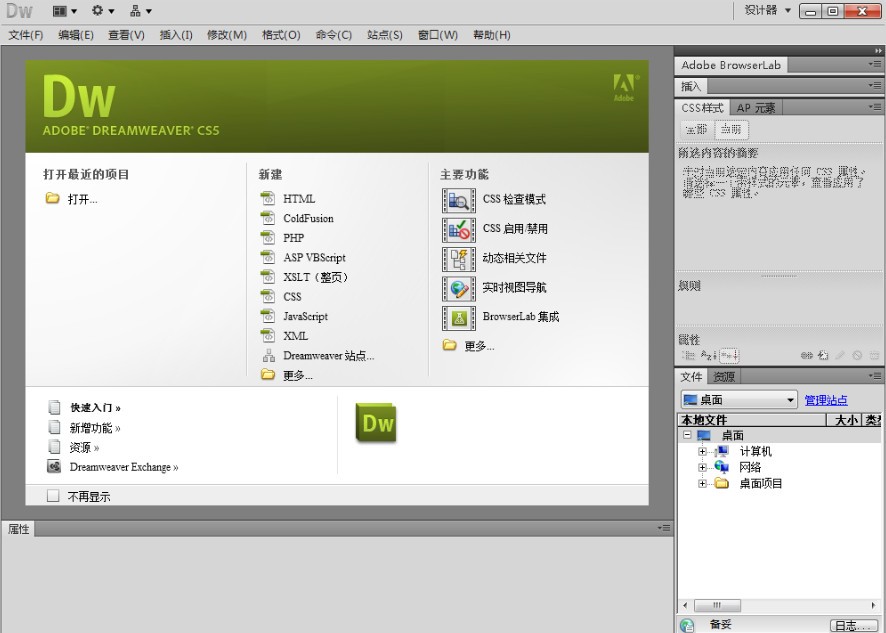886x633 pixels.
Task: Open the site management dropdown in title bar
Action: (141, 11)
